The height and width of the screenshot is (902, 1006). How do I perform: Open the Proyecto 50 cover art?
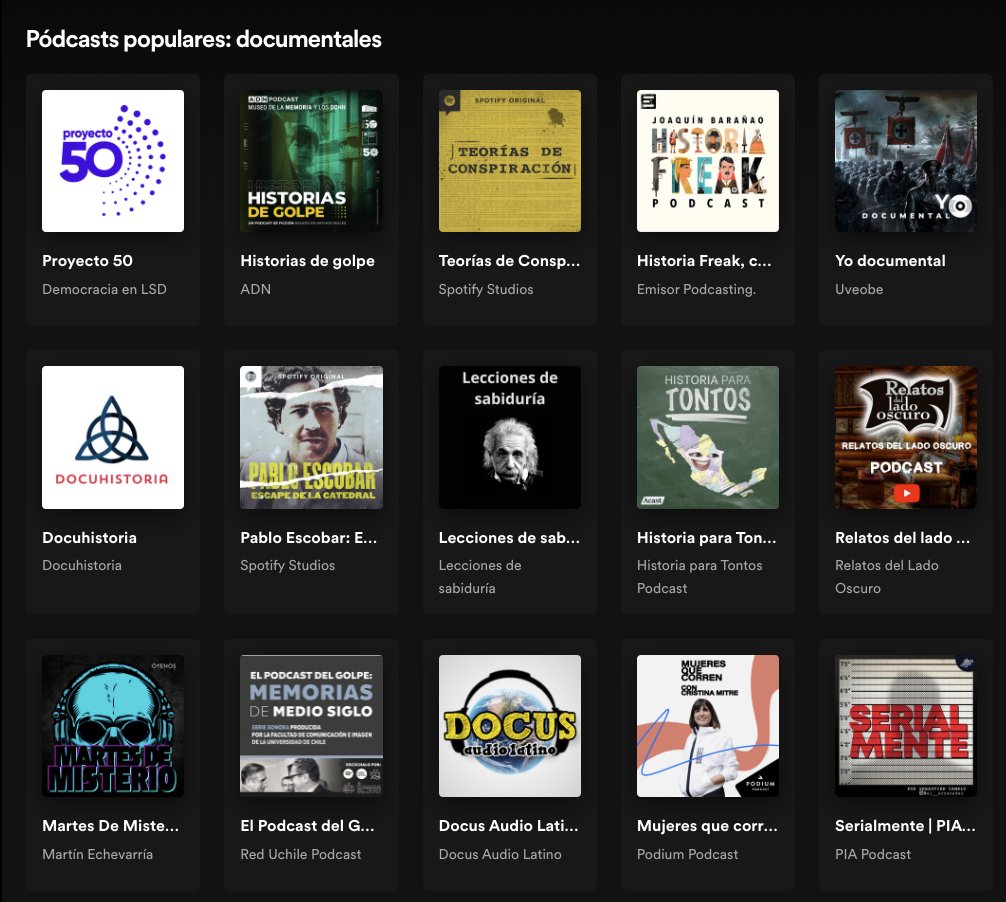(x=113, y=161)
